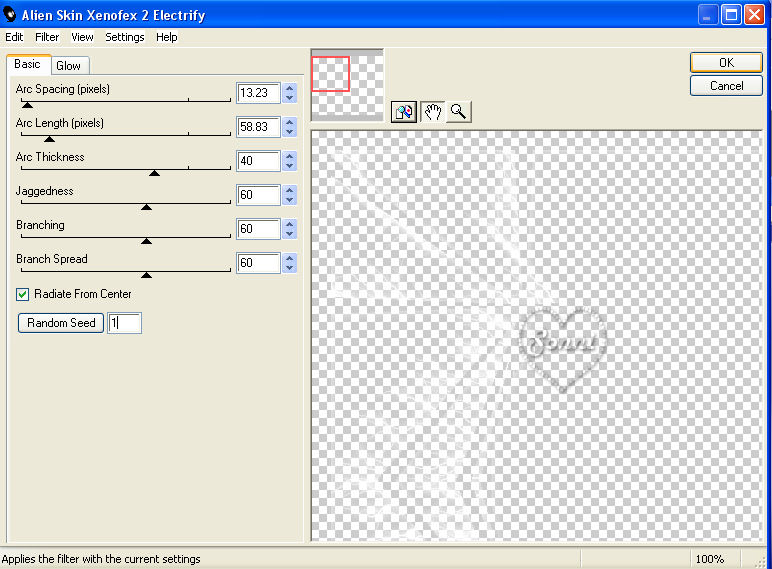Click the Arc Length slider handle
Viewport: 772px width, 569px height.
(49, 139)
